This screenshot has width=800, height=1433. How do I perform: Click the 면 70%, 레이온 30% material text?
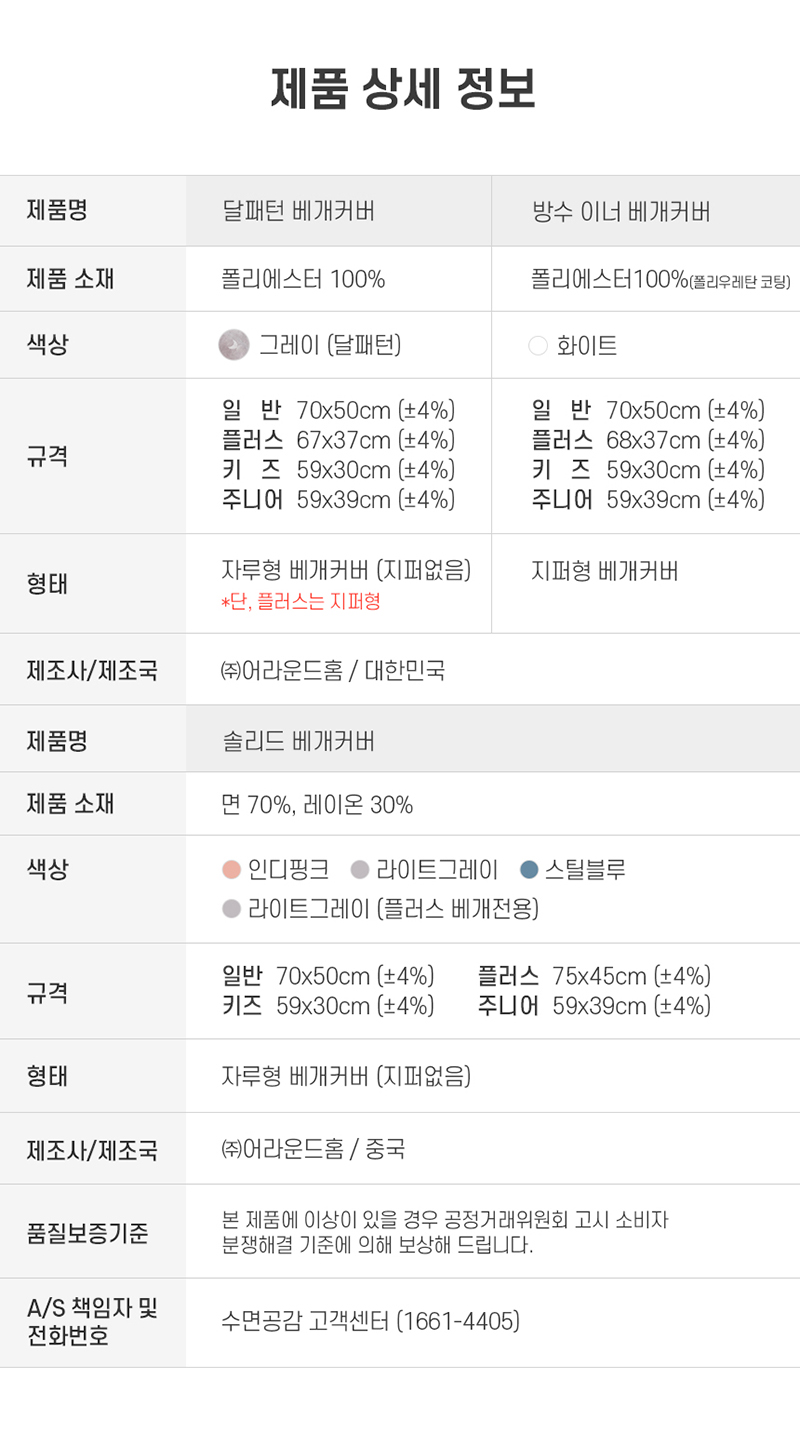[x=317, y=805]
